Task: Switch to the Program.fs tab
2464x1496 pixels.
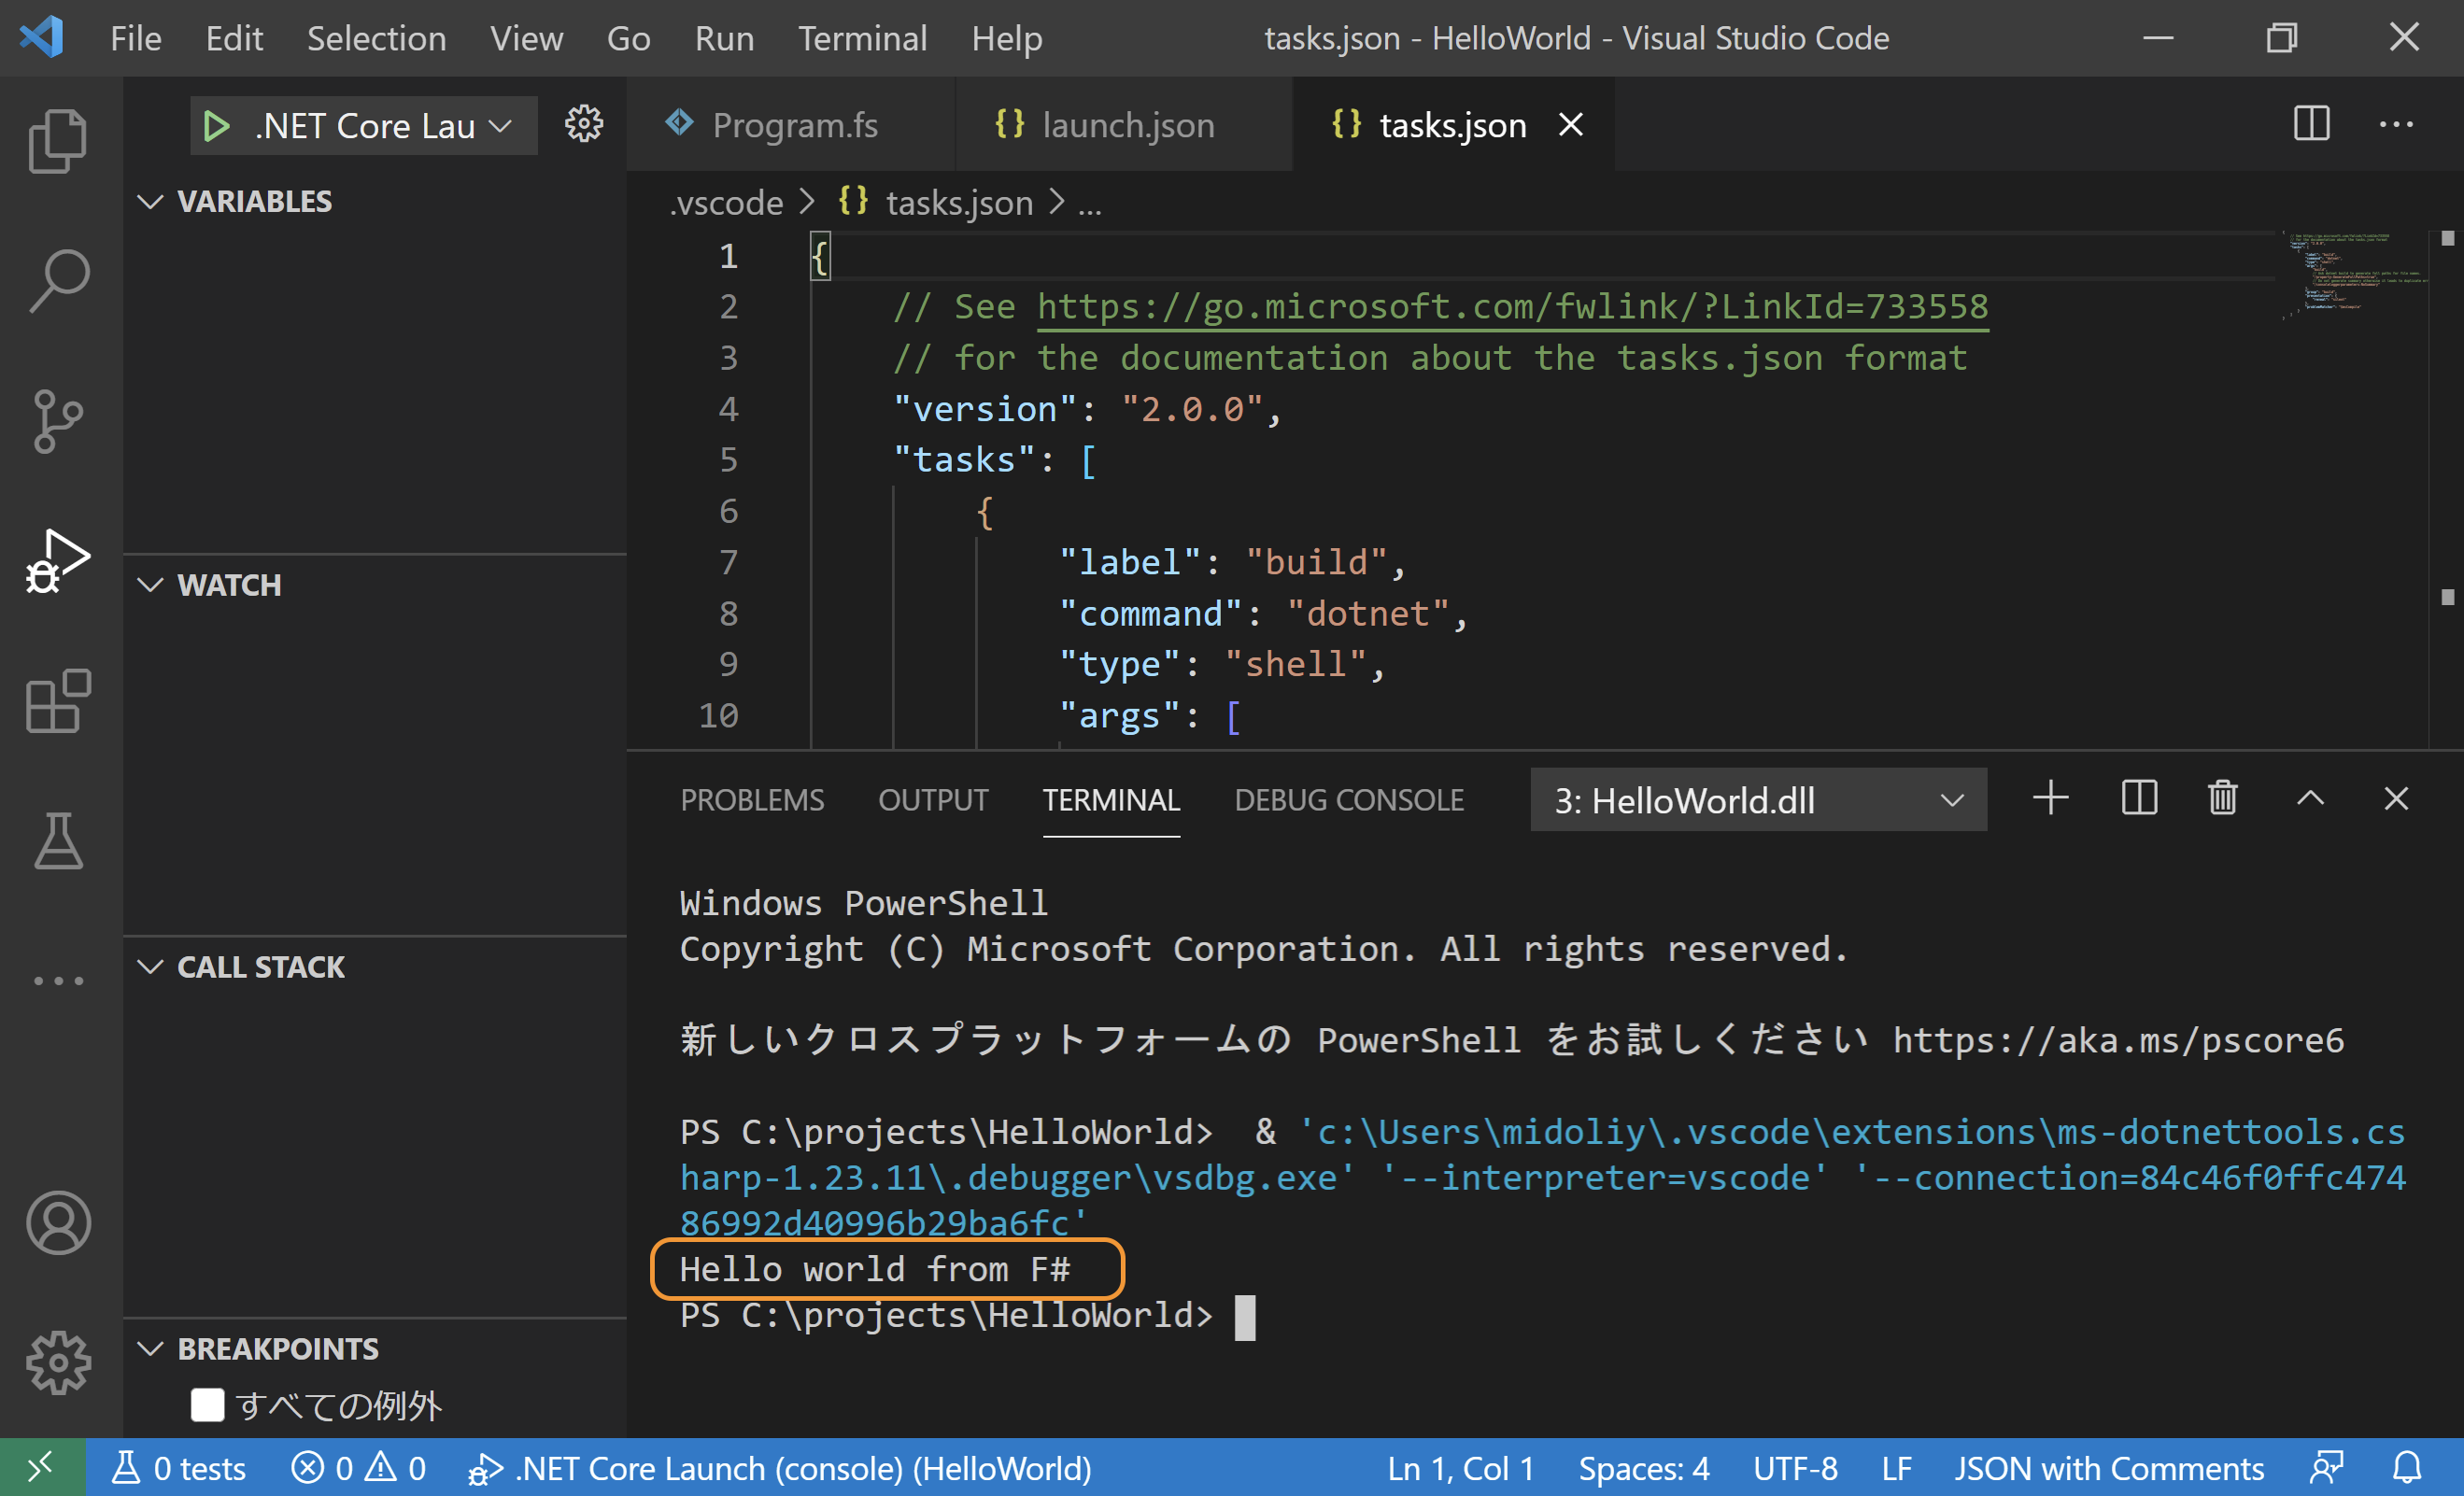Action: point(794,126)
